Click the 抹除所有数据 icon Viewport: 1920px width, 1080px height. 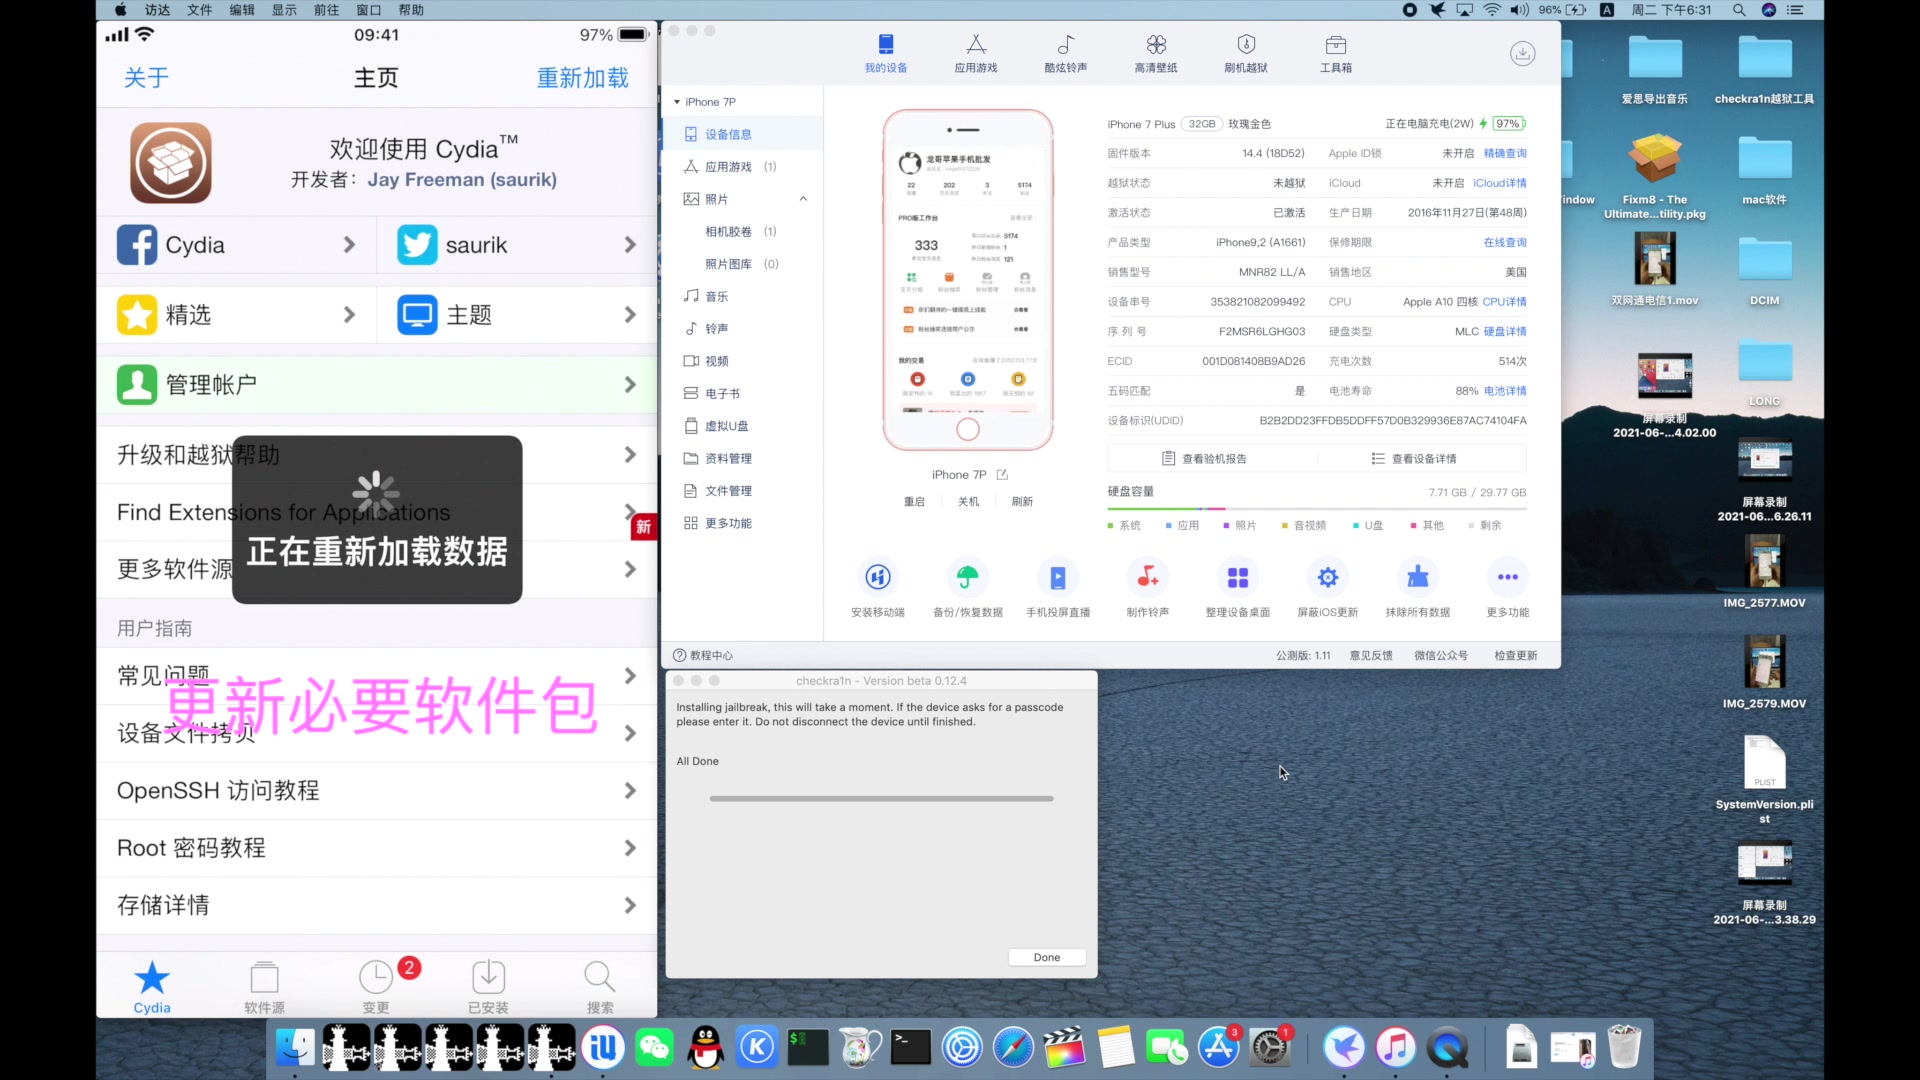[x=1418, y=577]
